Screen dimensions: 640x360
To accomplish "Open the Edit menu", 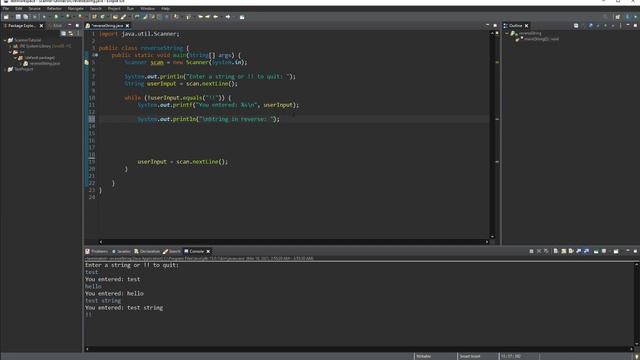I will [x=18, y=9].
